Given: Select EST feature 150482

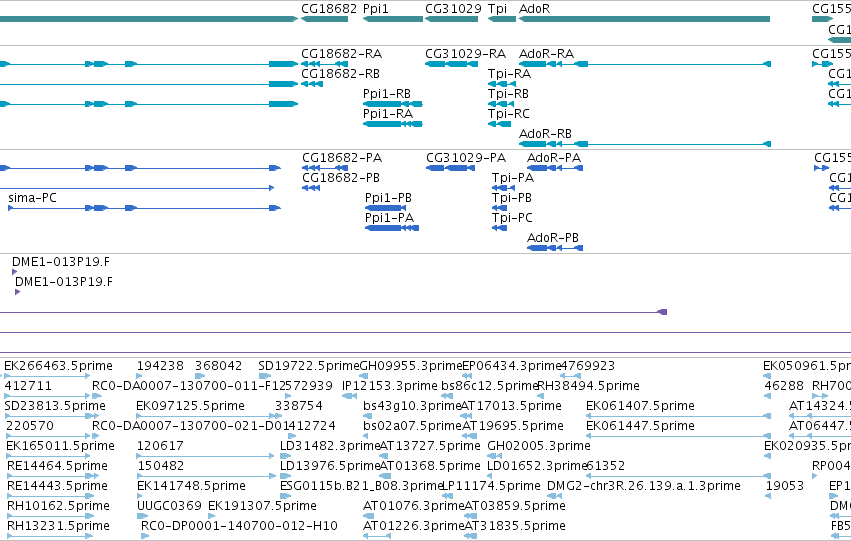Looking at the screenshot, I should click(x=207, y=476).
